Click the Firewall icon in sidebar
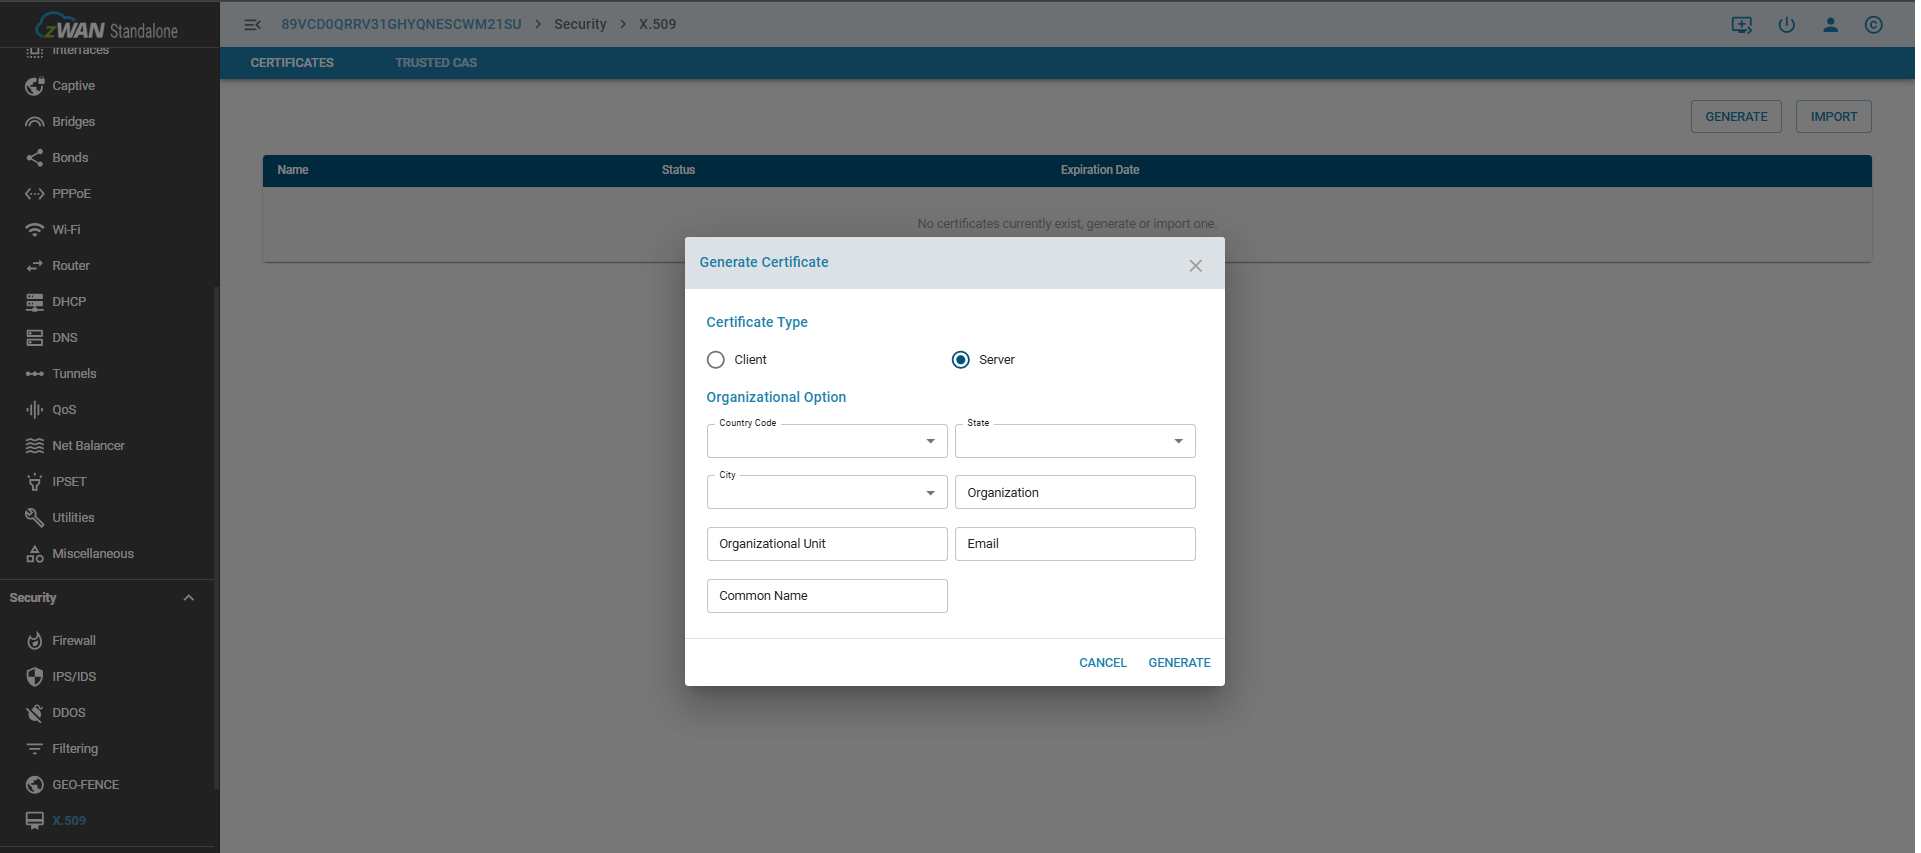 [x=35, y=641]
